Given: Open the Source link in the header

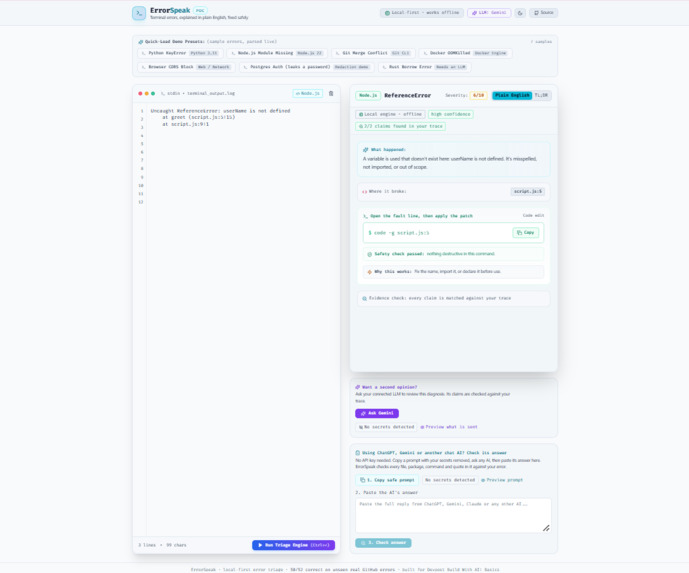Looking at the screenshot, I should pyautogui.click(x=544, y=13).
